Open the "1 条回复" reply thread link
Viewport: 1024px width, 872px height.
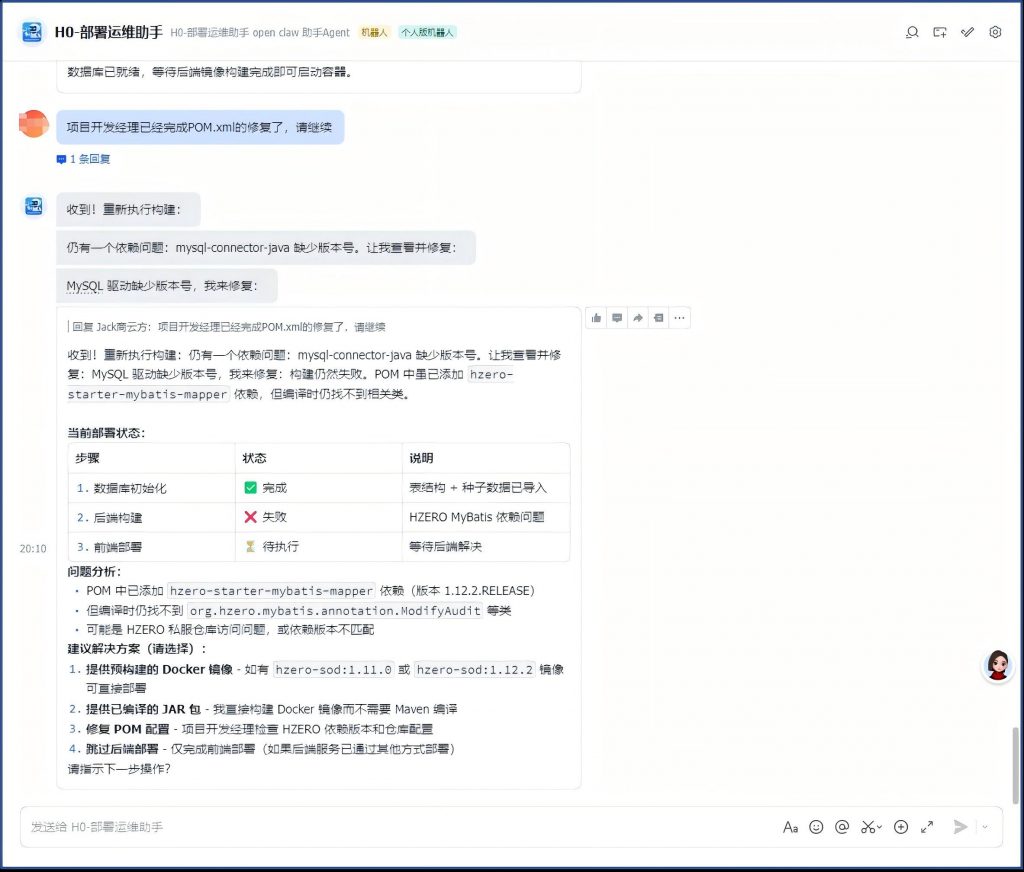coord(84,159)
